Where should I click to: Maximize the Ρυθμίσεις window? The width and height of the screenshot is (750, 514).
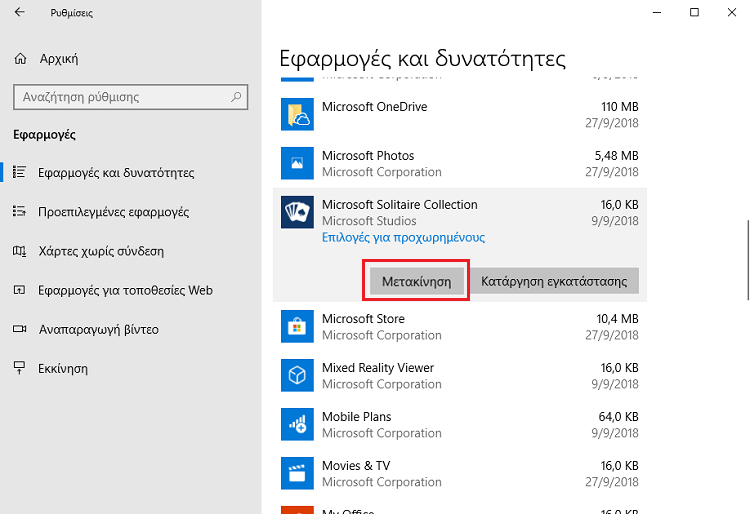click(x=694, y=12)
